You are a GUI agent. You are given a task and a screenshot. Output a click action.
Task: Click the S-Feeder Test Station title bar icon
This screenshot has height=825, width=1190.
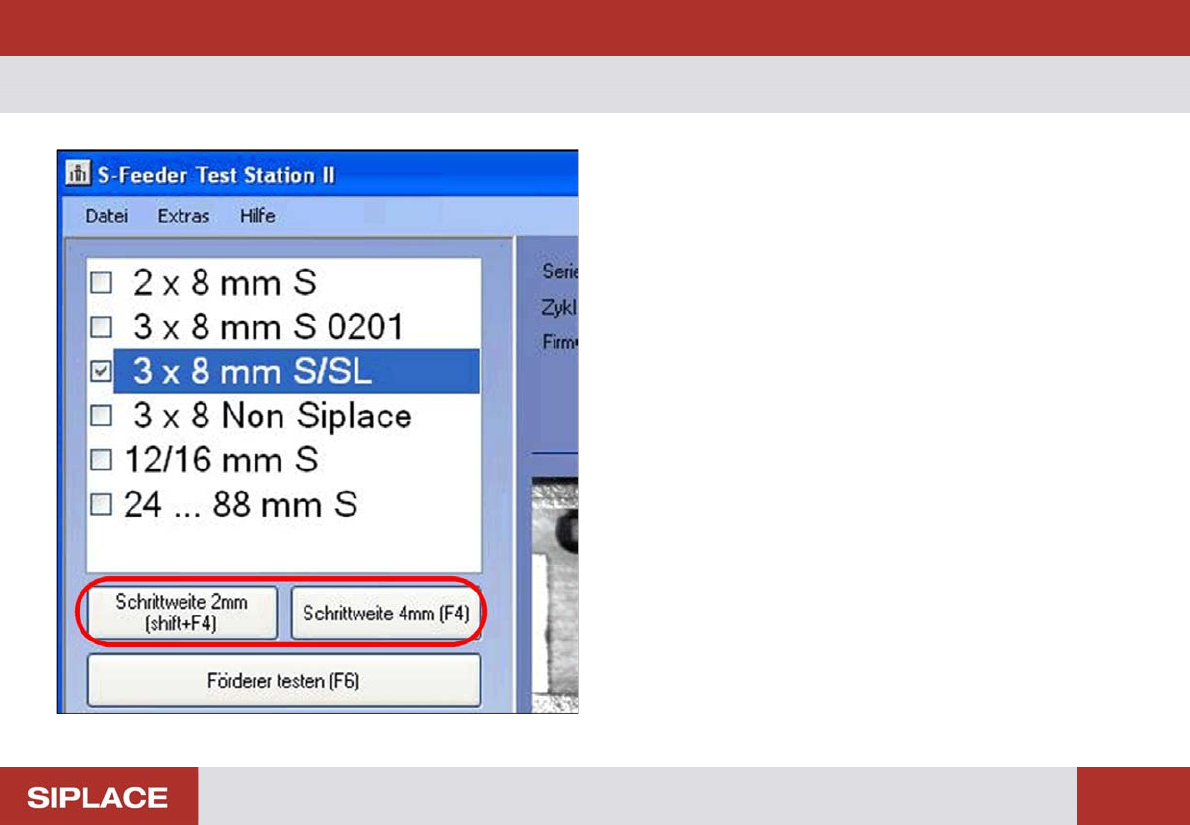point(76,175)
